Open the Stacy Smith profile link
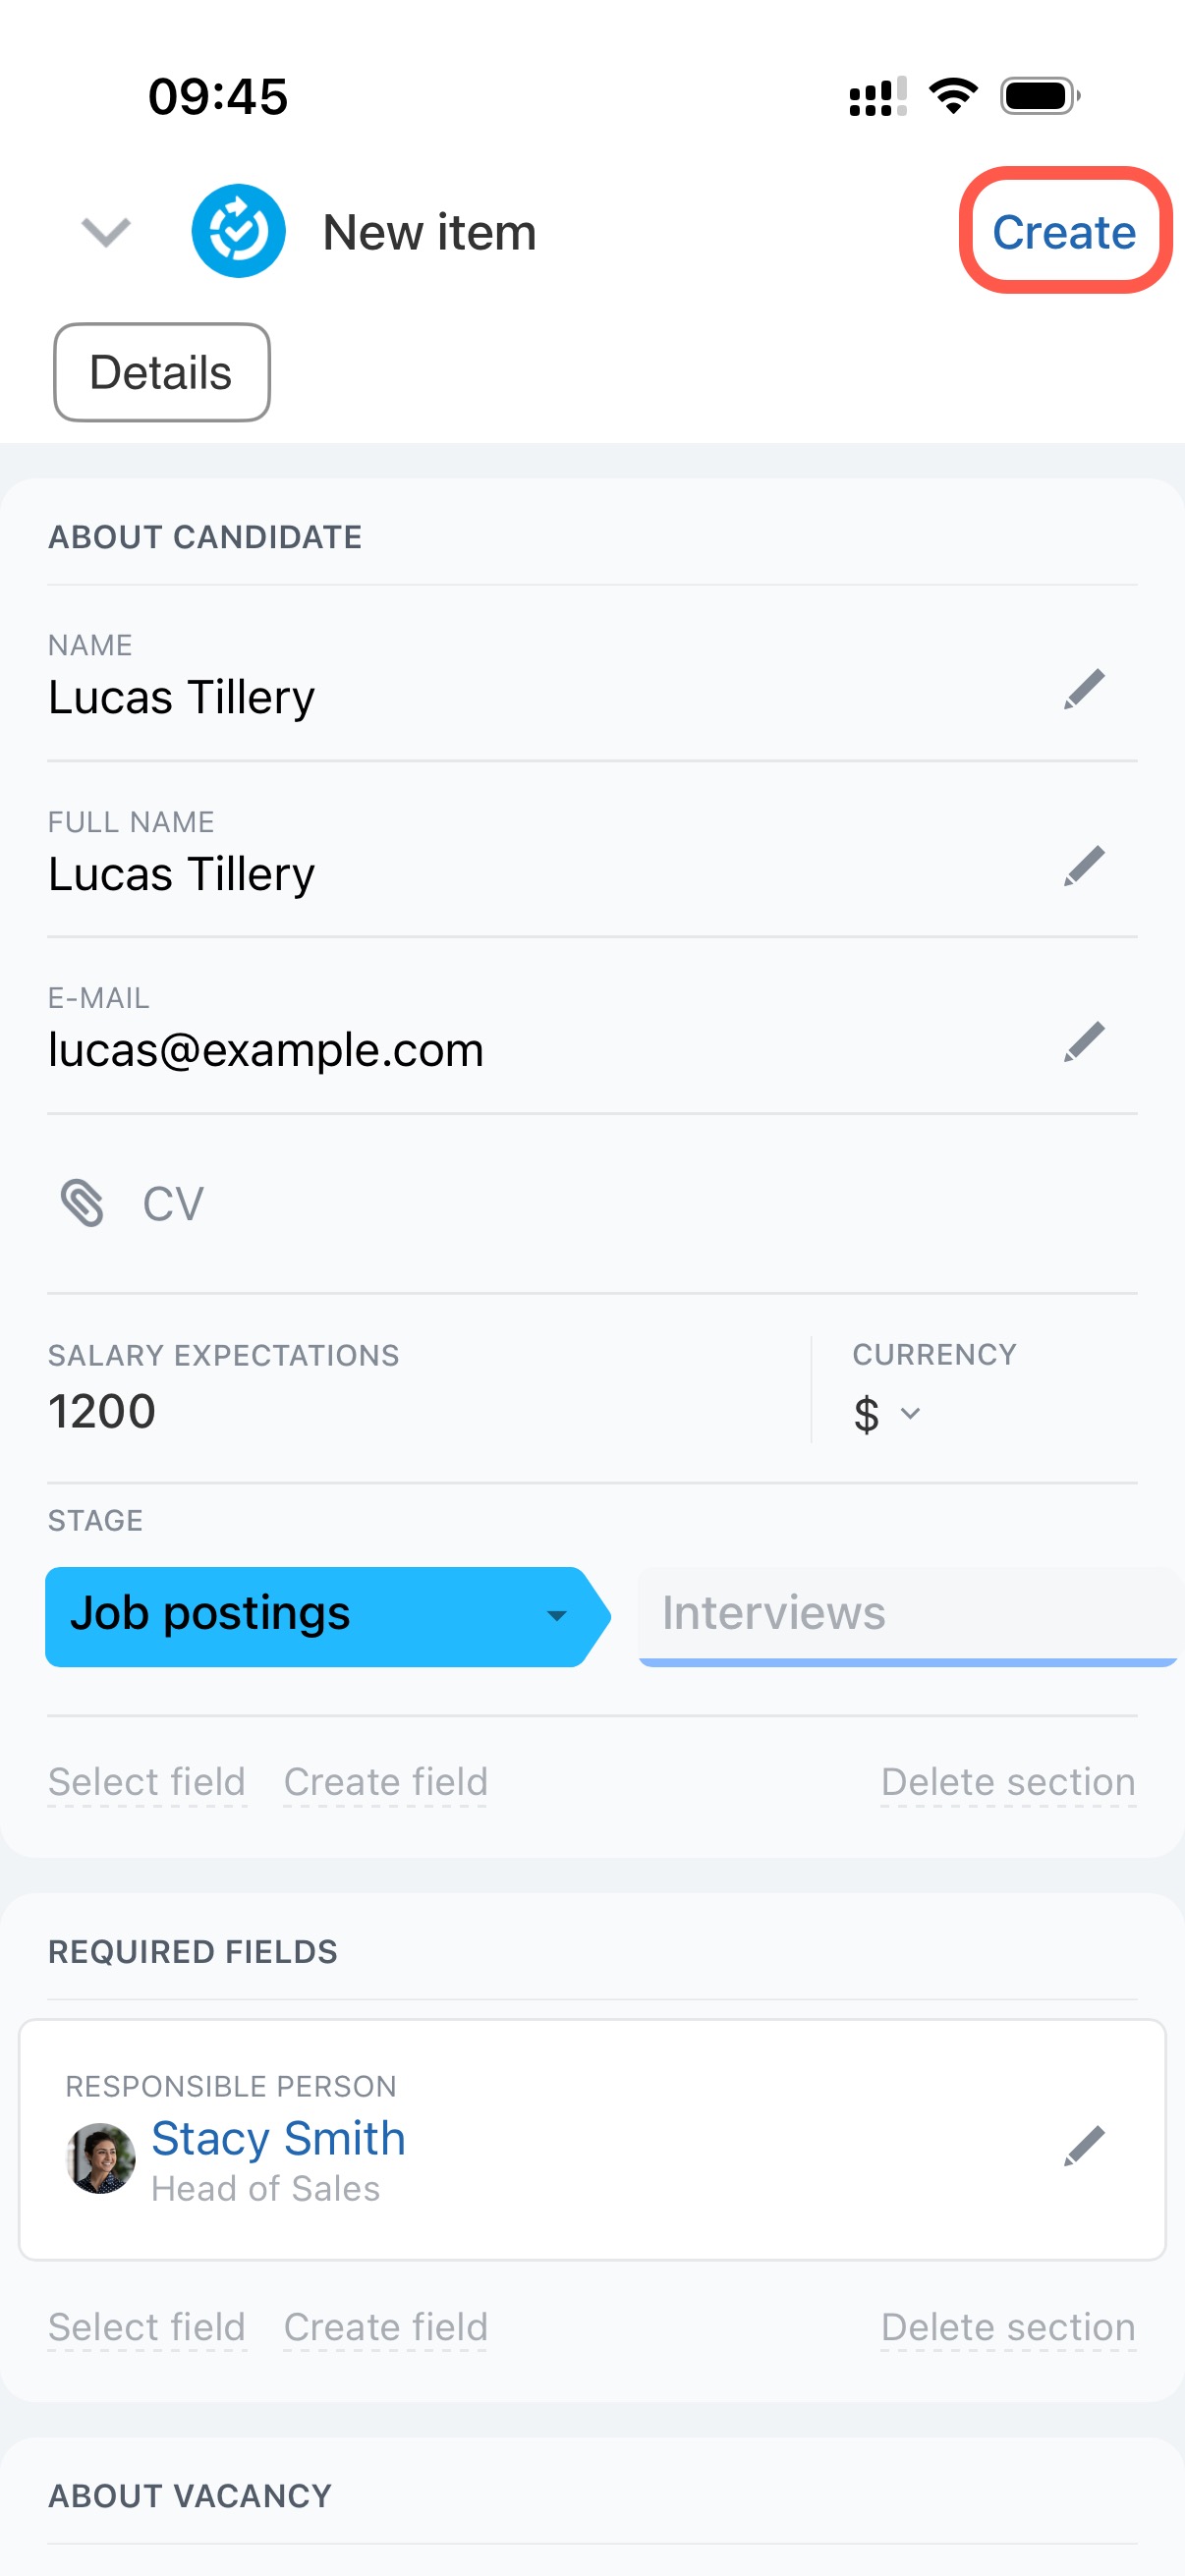 click(x=278, y=2139)
